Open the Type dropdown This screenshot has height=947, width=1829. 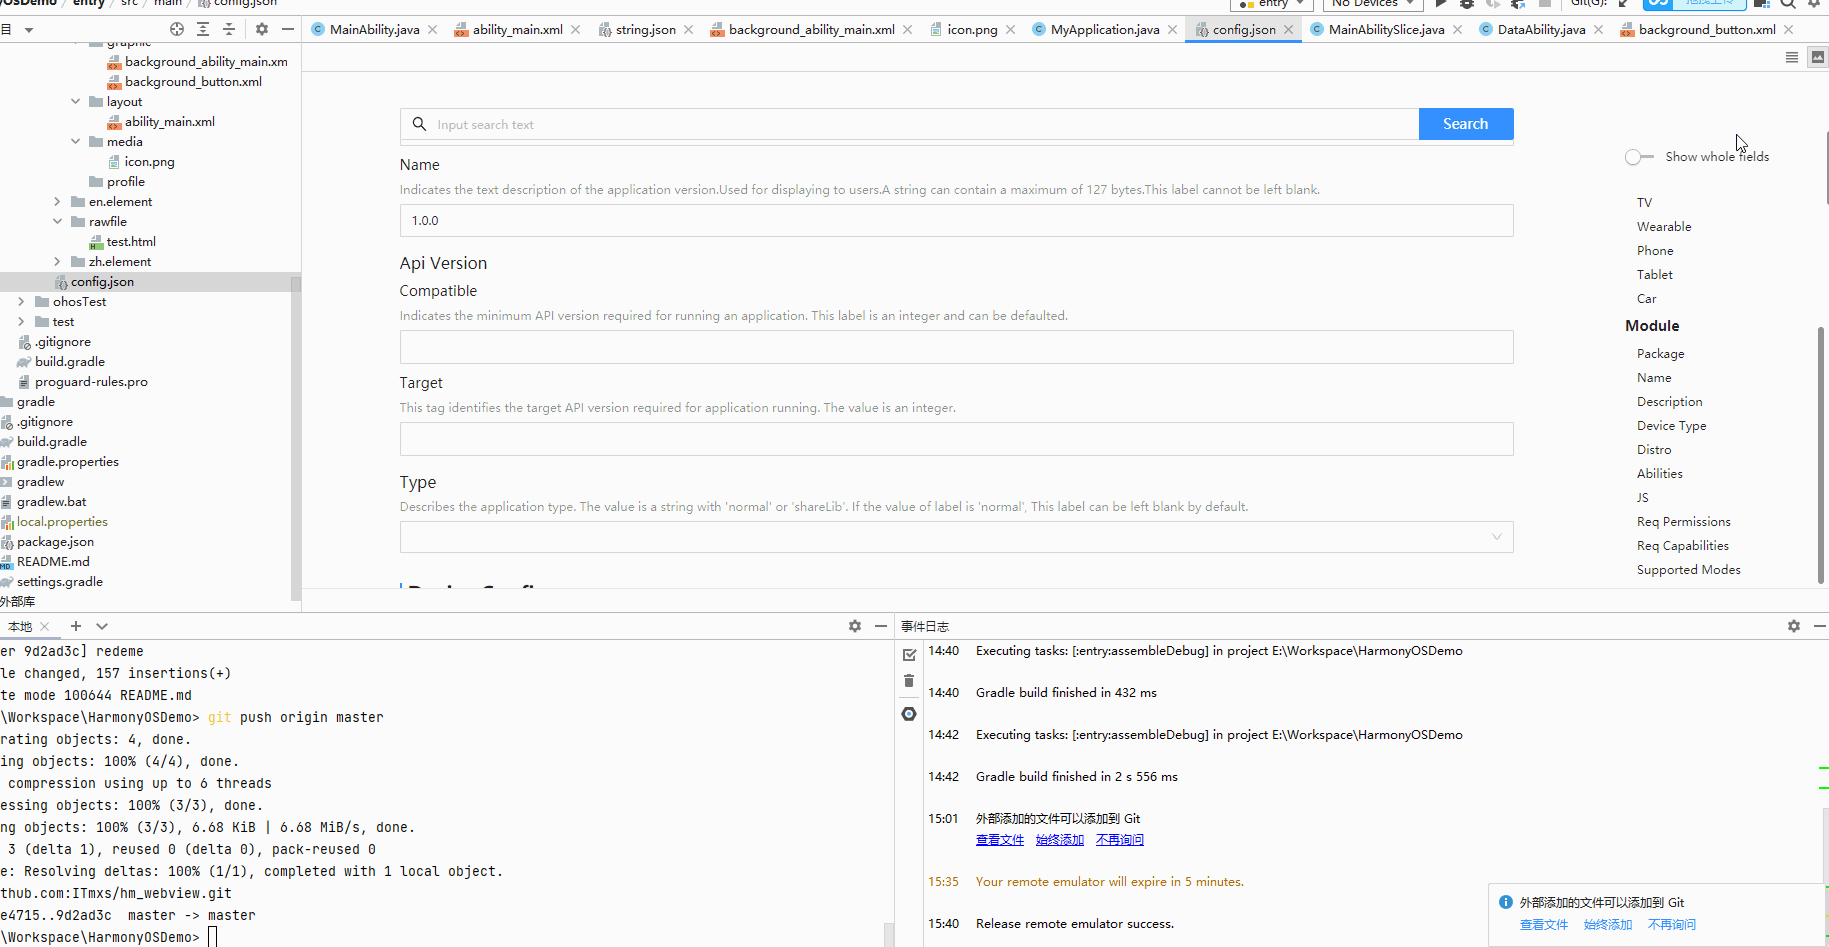coord(956,537)
